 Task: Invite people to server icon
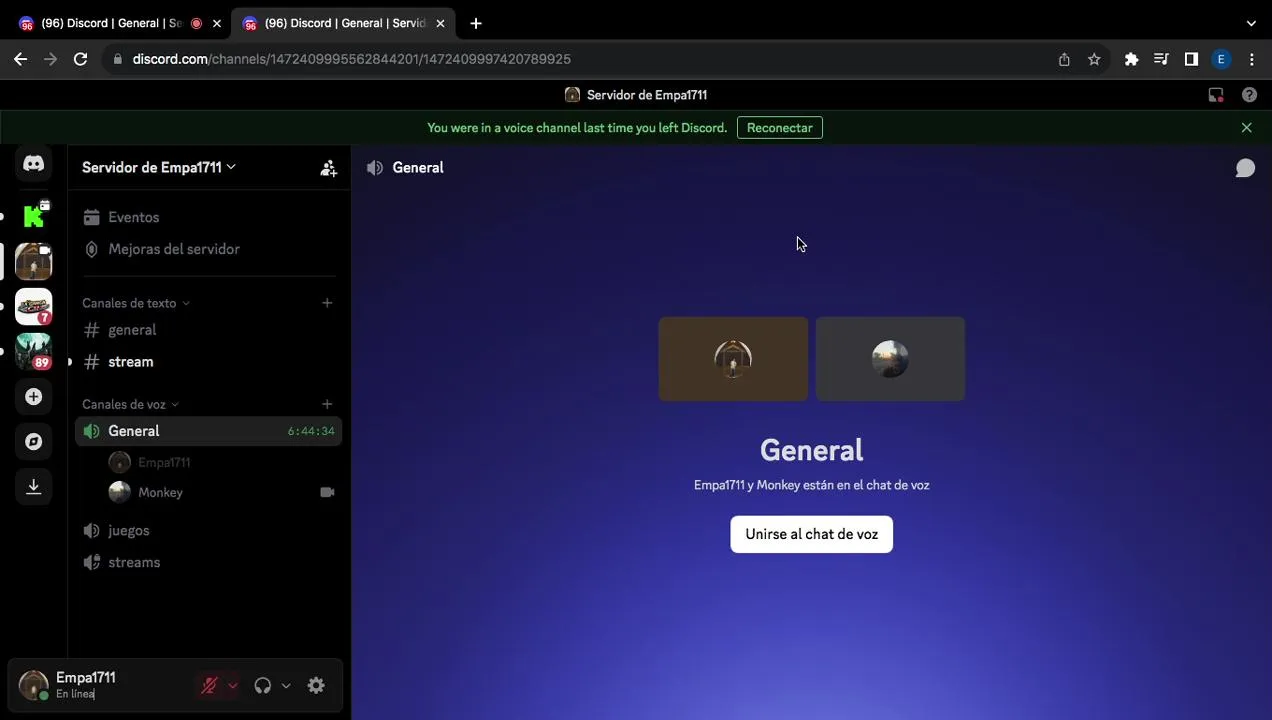[x=328, y=168]
